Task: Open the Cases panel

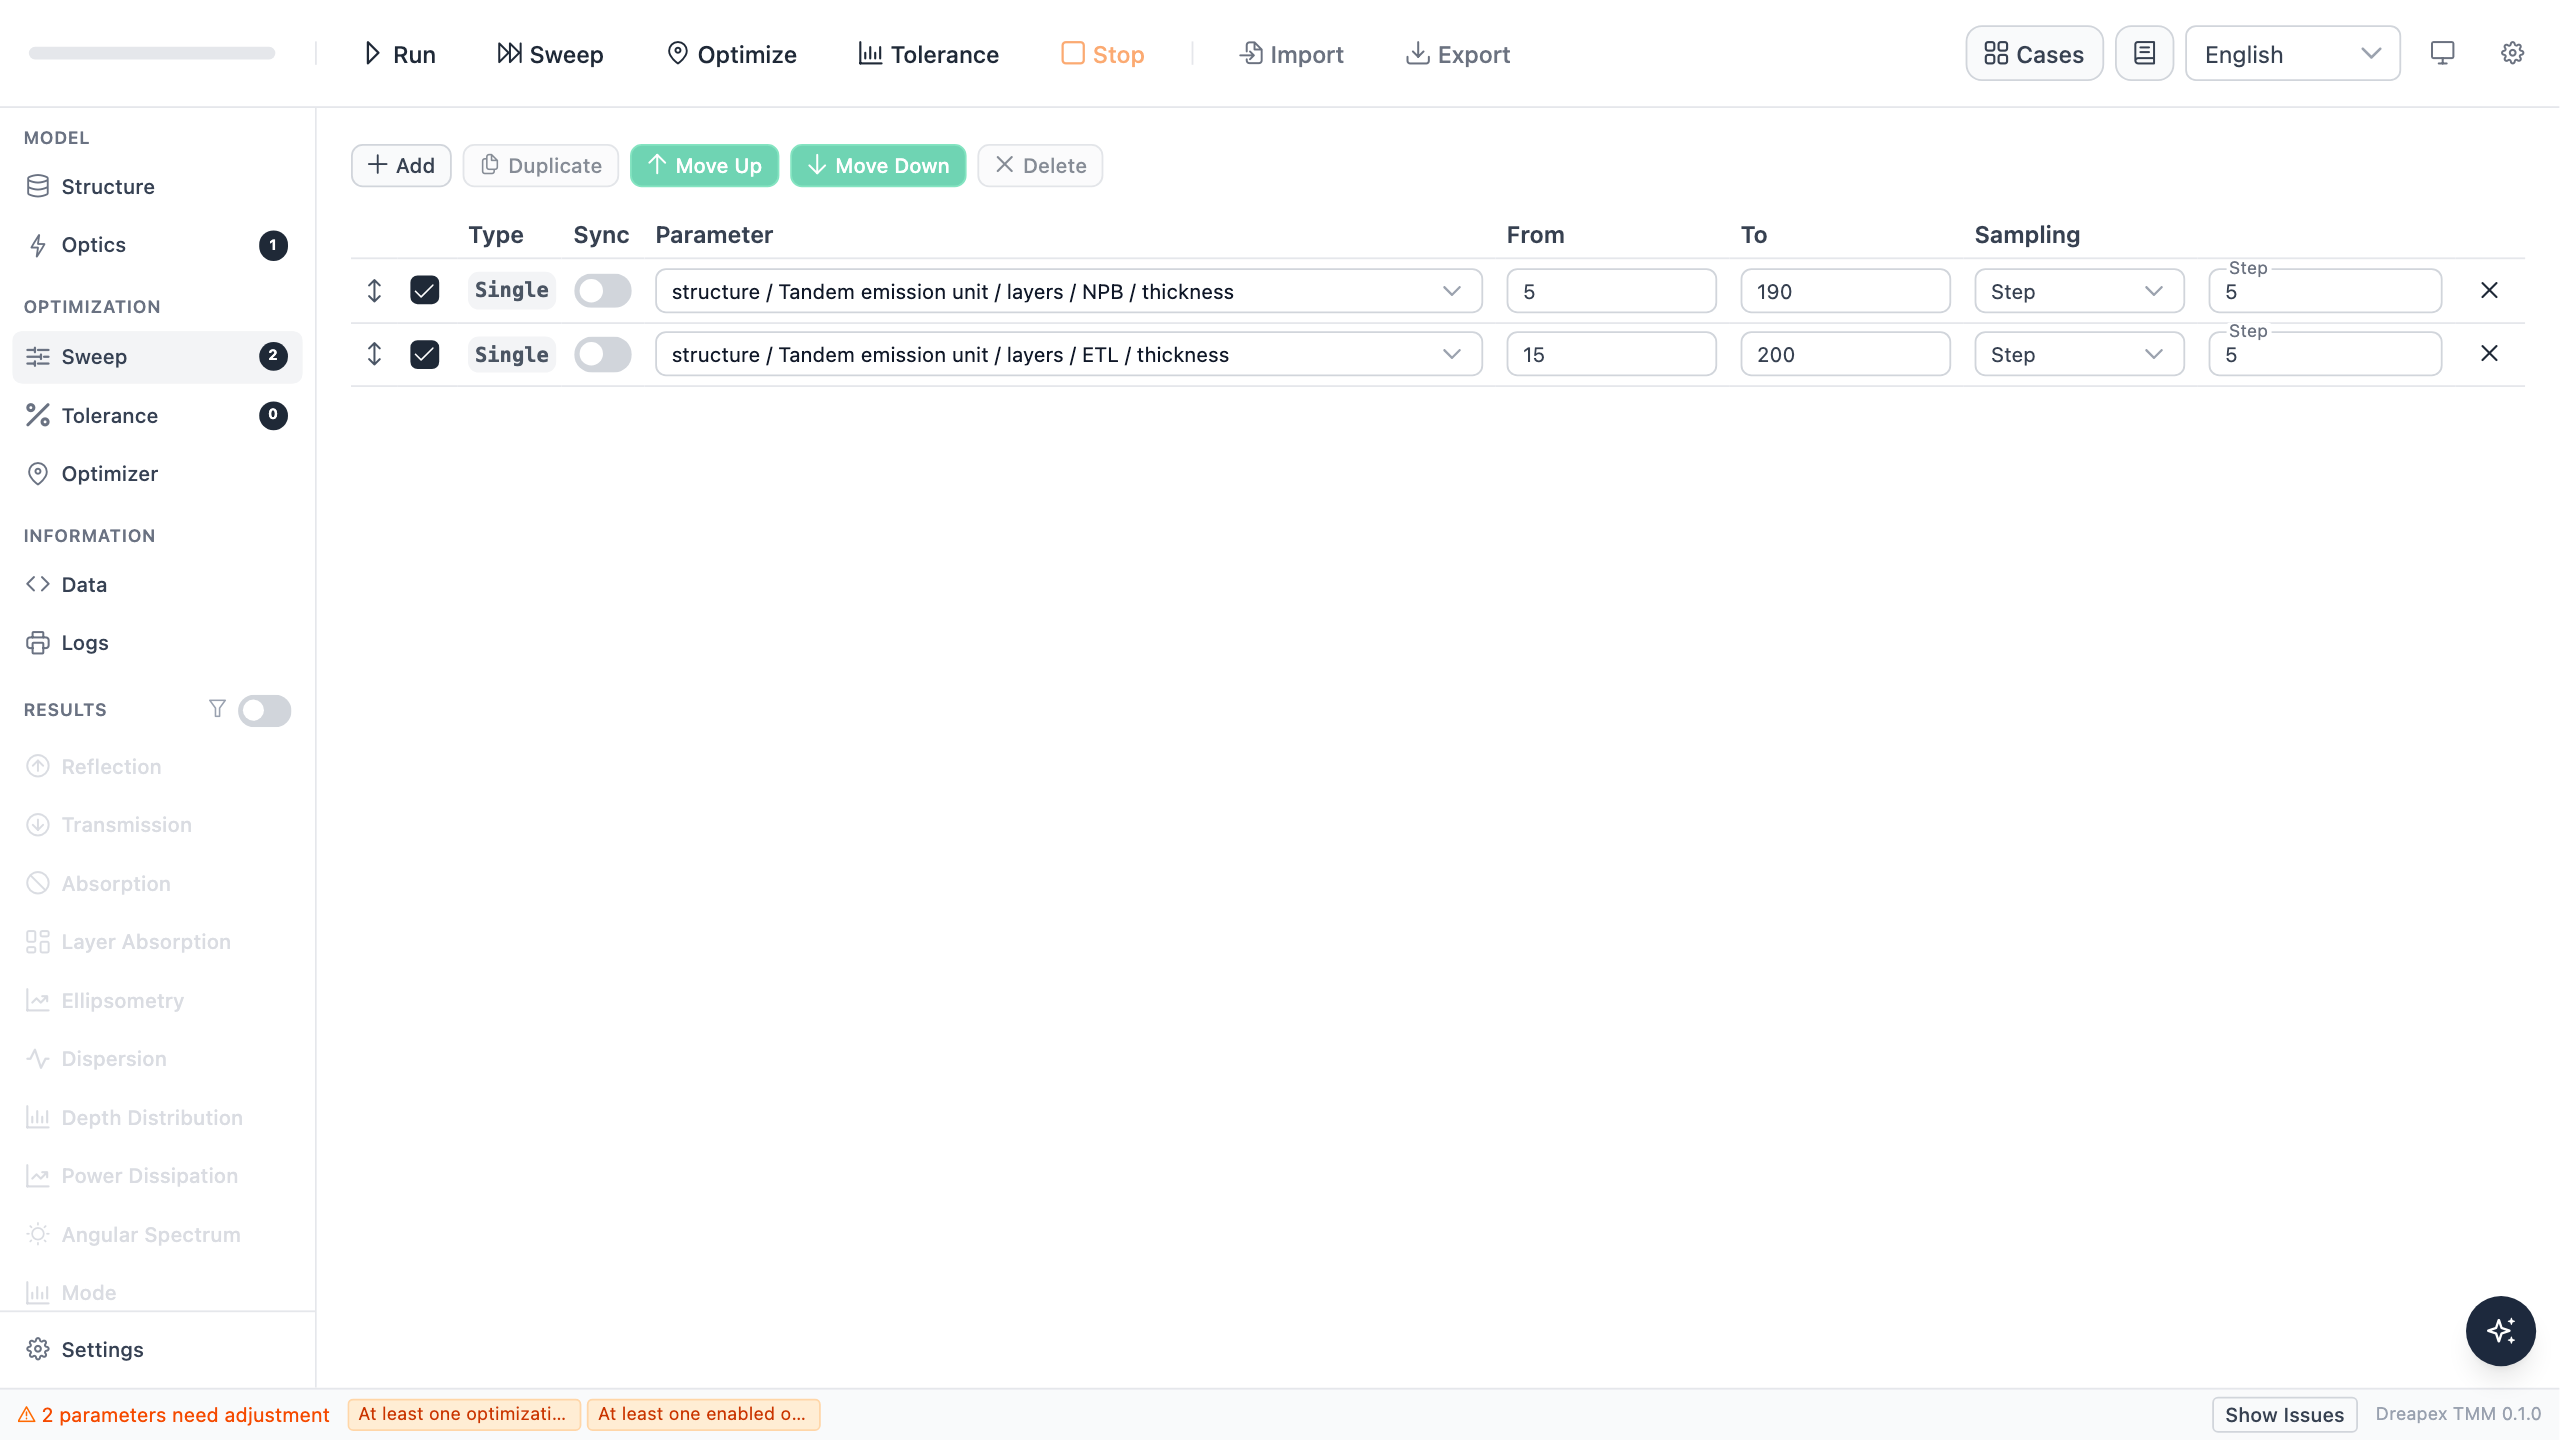Action: pos(2034,54)
